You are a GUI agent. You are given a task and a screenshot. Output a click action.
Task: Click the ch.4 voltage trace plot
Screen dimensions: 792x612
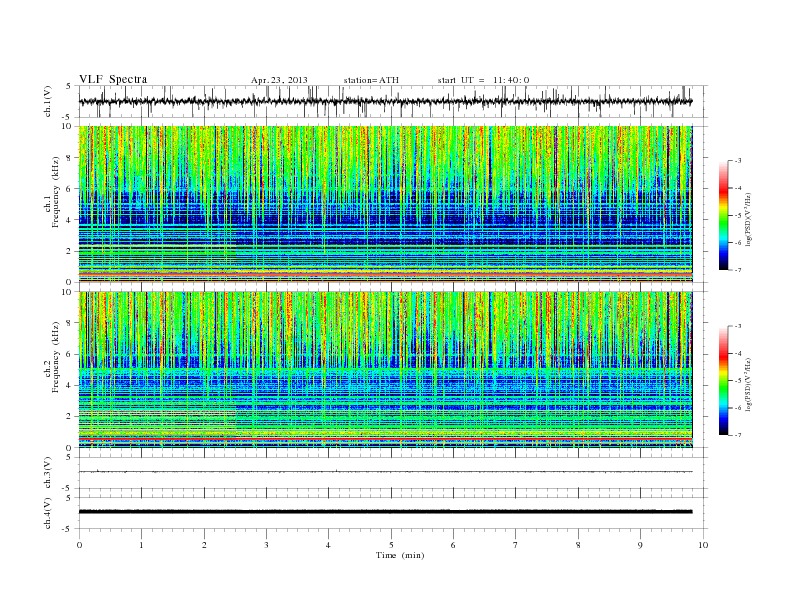pos(393,513)
